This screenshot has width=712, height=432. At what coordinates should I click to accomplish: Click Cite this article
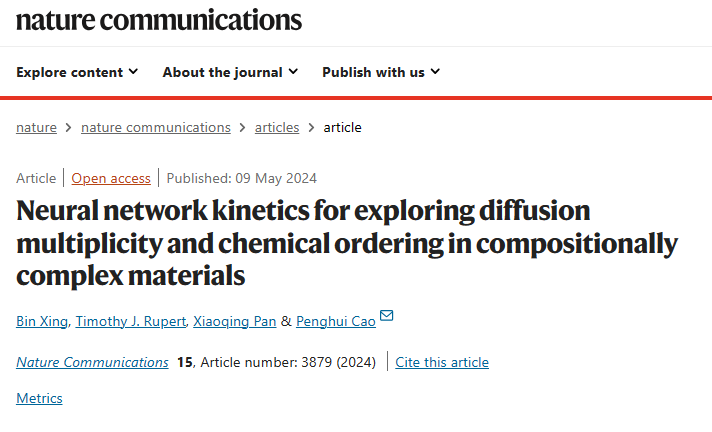(442, 362)
